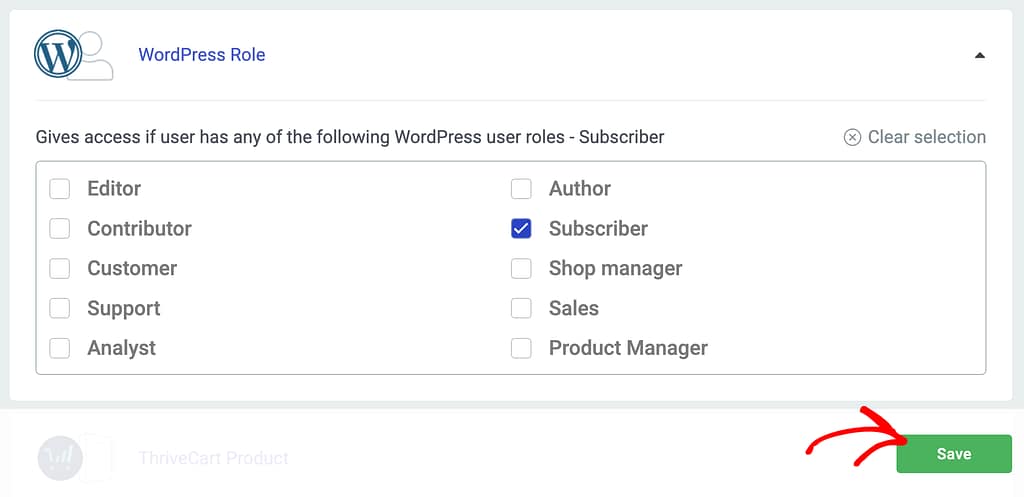Click the Shop manager label text

(x=615, y=268)
